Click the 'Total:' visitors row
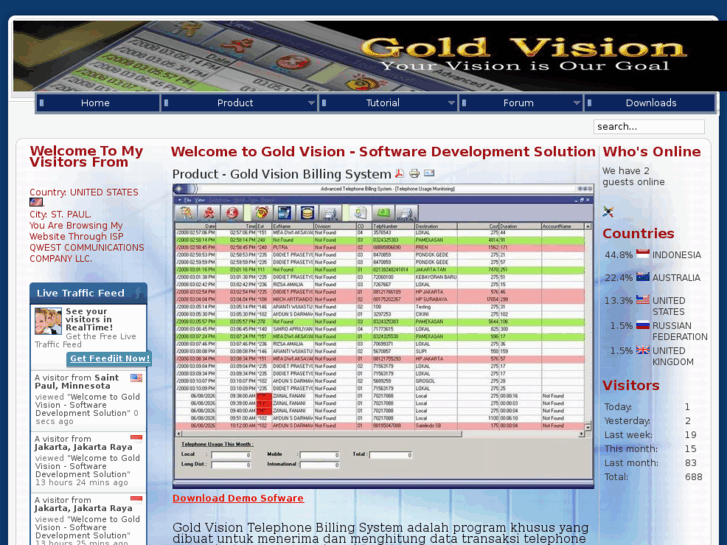Image resolution: width=727 pixels, height=545 pixels. [x=653, y=477]
